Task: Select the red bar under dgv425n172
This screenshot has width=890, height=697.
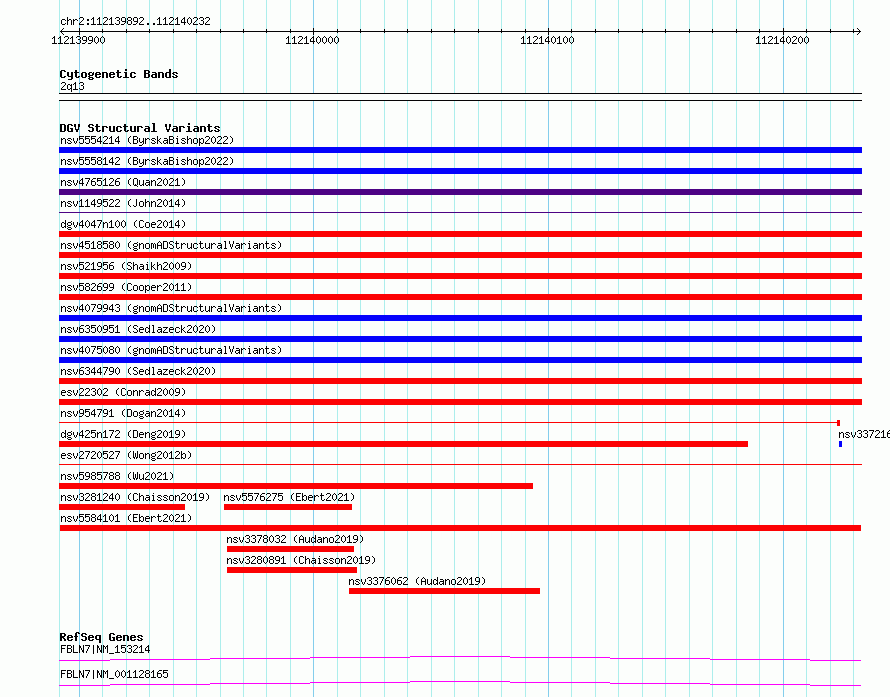Action: pyautogui.click(x=404, y=444)
